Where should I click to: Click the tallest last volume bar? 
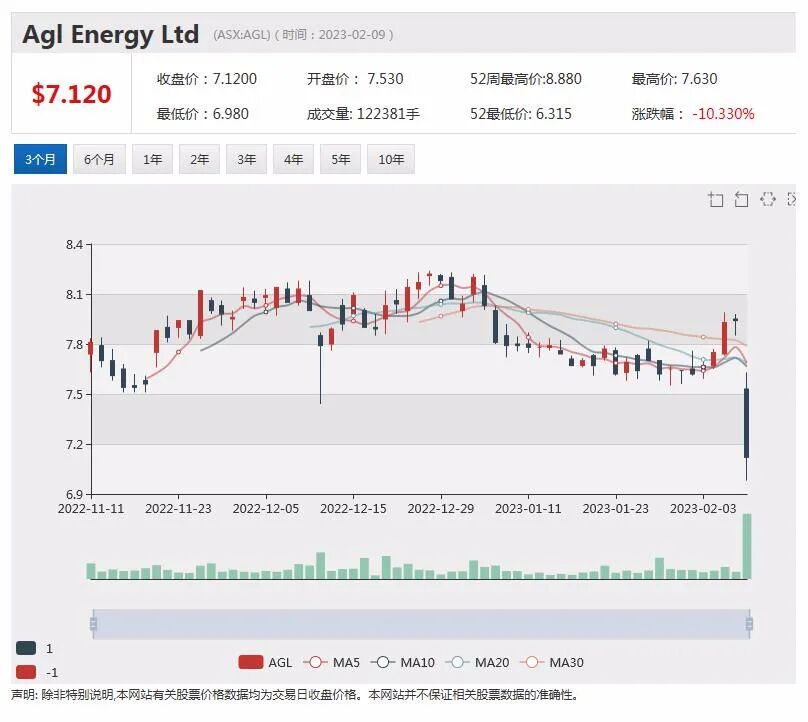click(x=747, y=546)
